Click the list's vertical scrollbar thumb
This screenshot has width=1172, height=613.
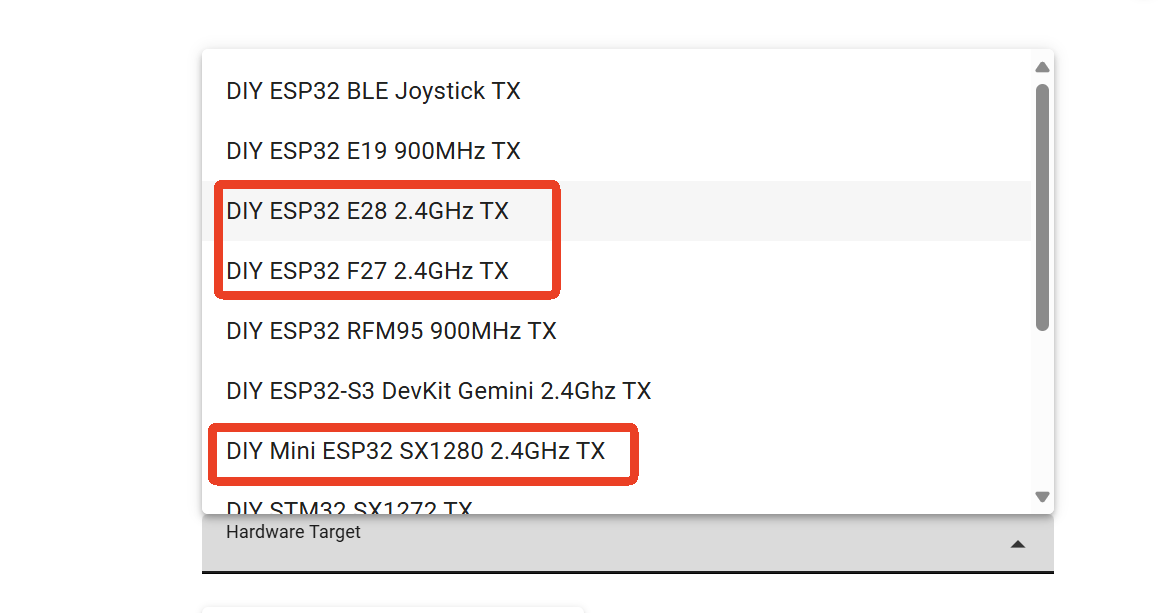coord(1042,205)
